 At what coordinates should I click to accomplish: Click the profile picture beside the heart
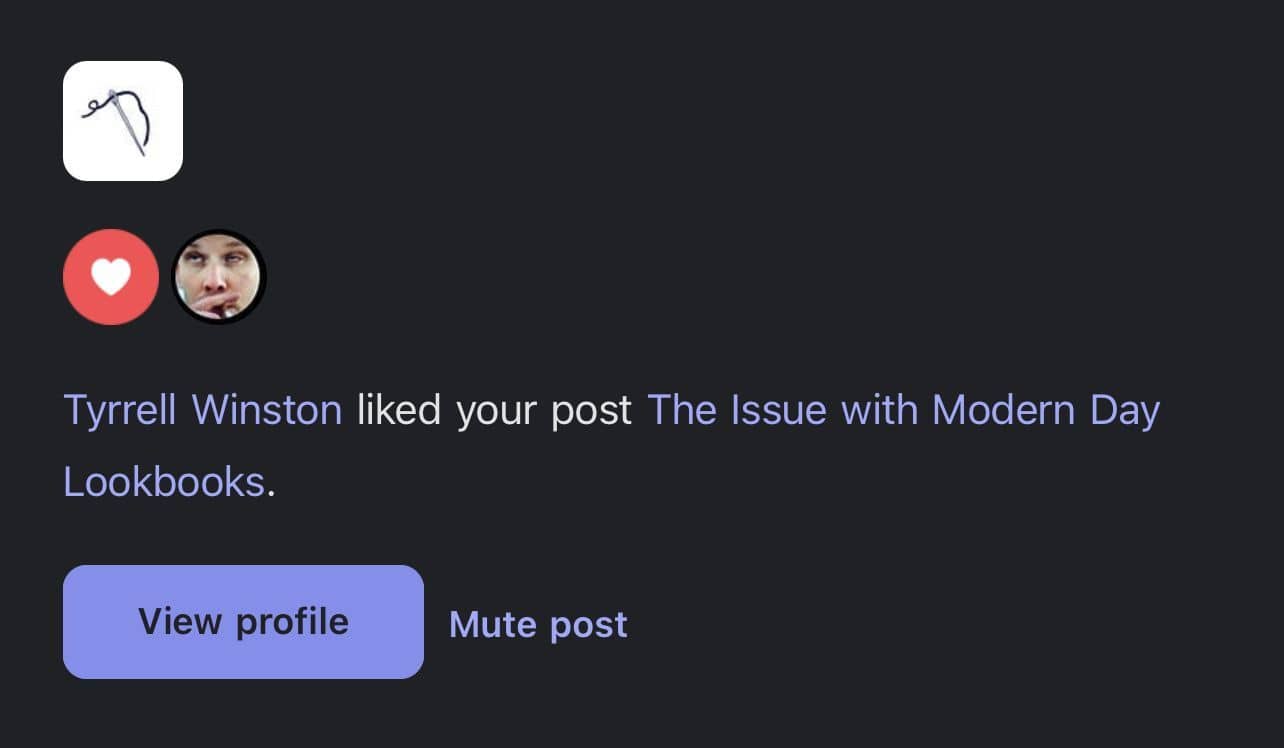[x=219, y=277]
